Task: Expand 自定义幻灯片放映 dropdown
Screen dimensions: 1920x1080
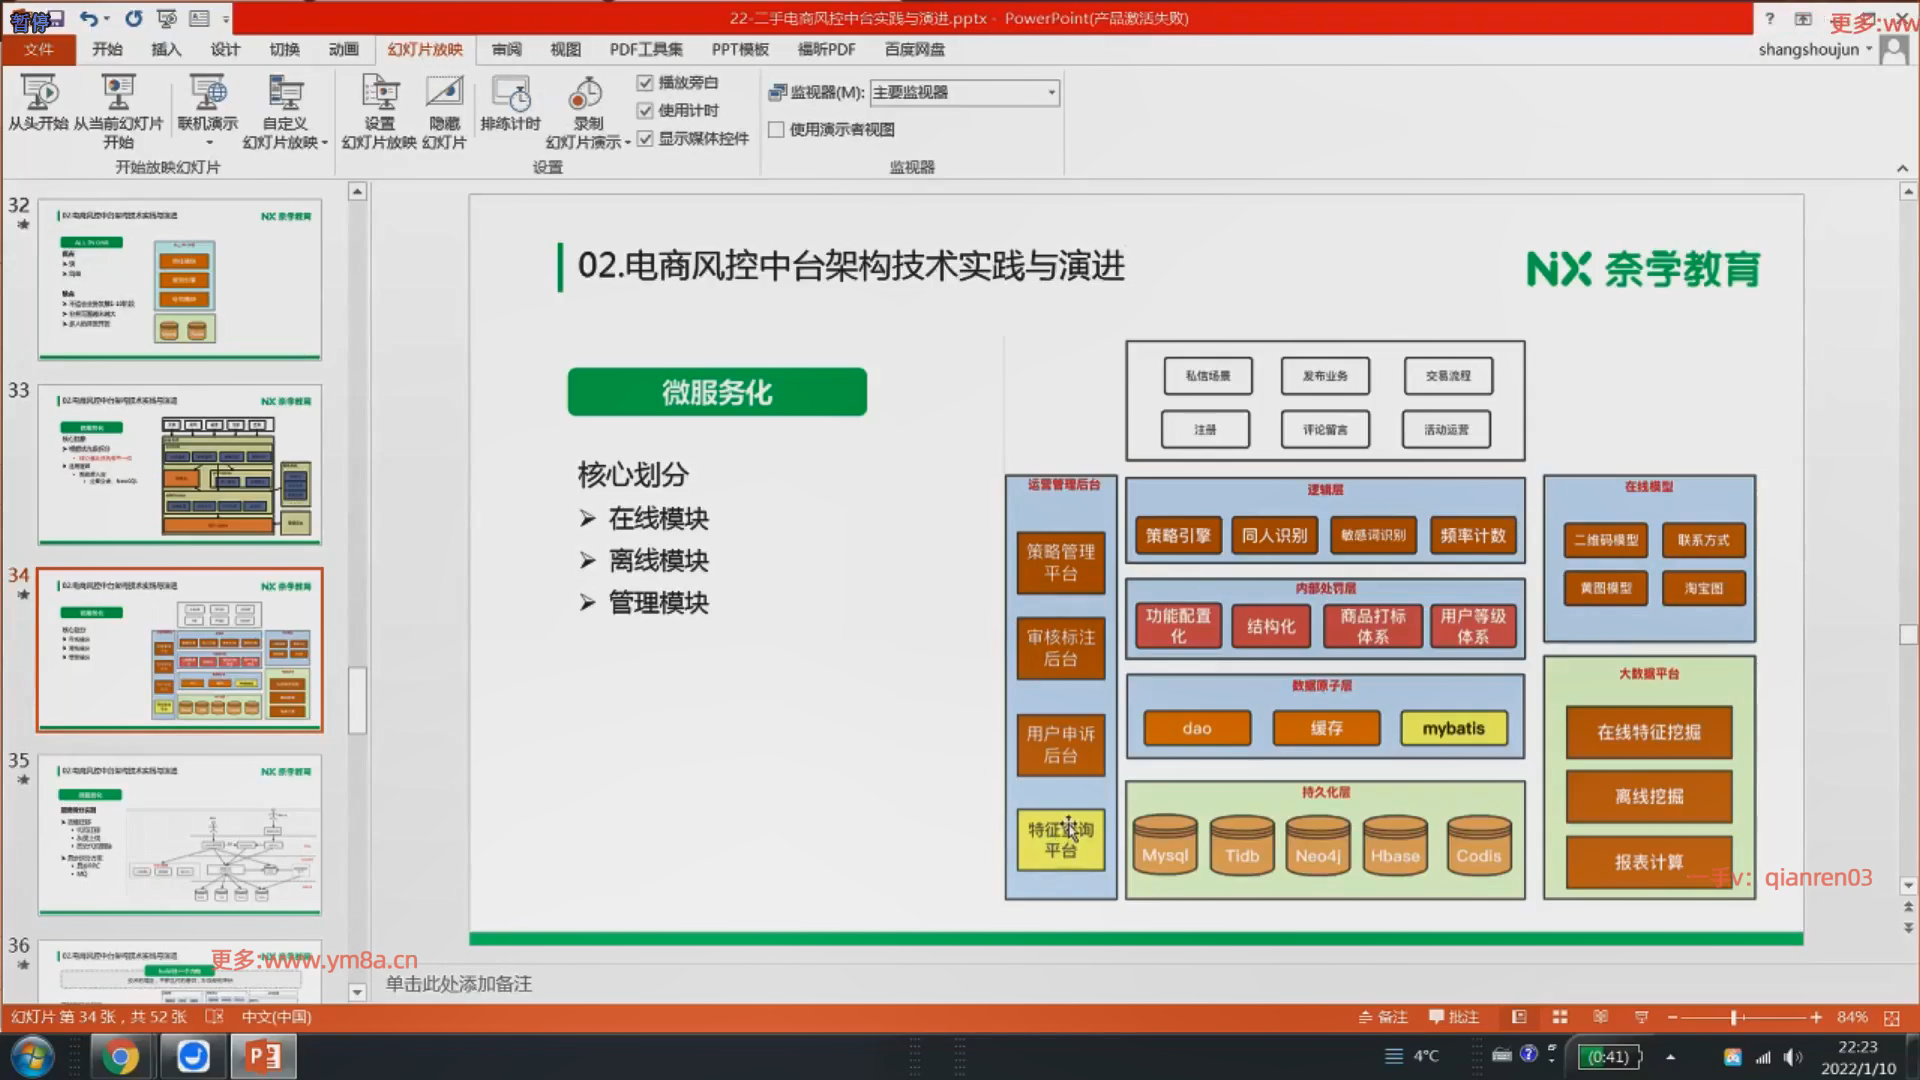Action: [325, 143]
